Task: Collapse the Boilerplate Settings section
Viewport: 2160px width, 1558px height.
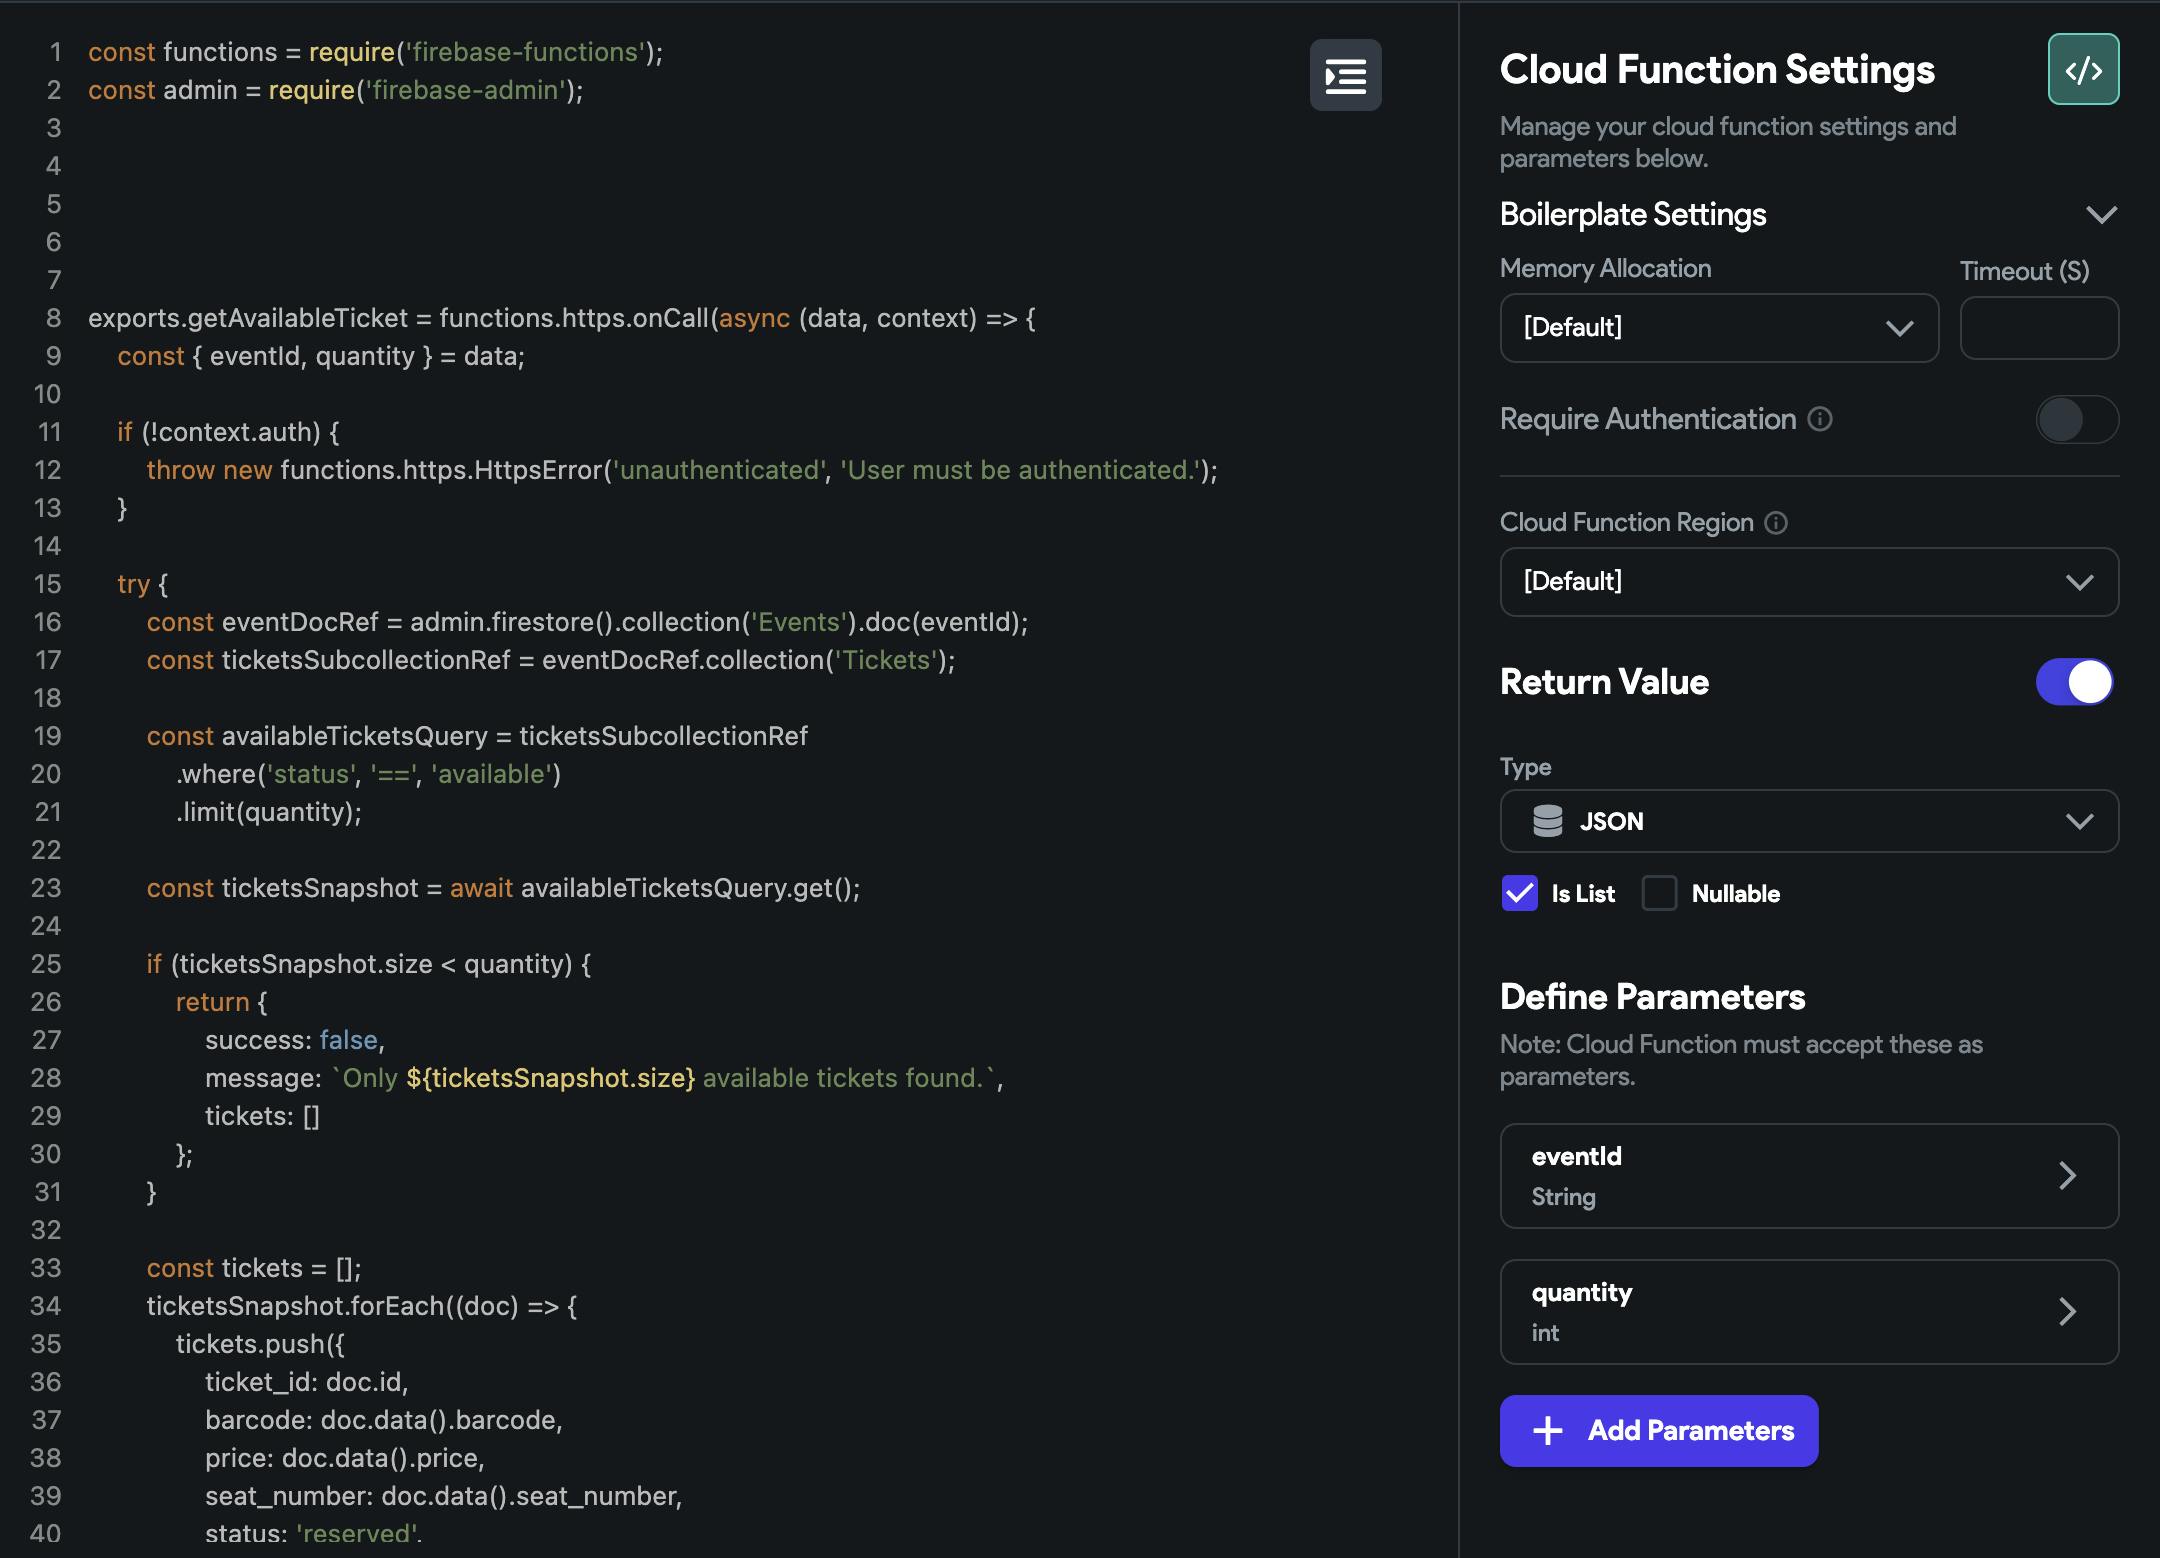Action: (2101, 215)
